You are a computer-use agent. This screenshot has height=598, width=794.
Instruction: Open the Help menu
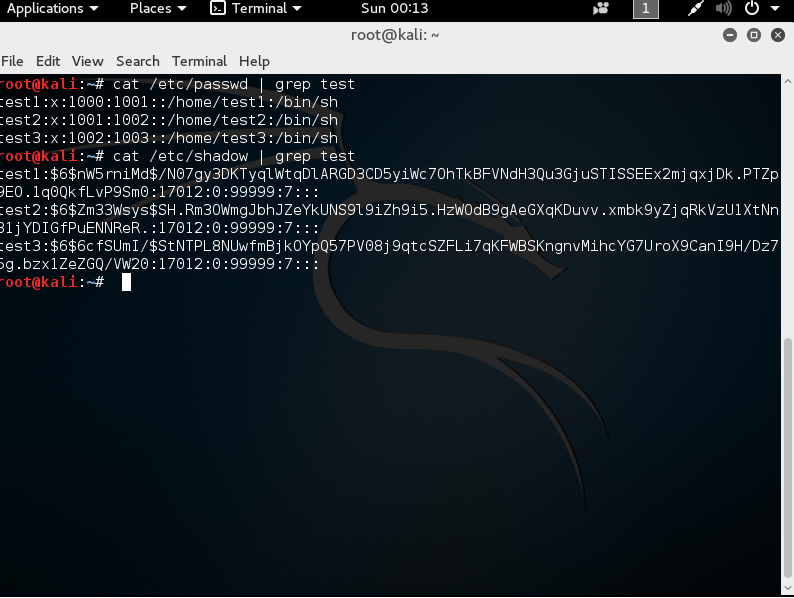(254, 61)
